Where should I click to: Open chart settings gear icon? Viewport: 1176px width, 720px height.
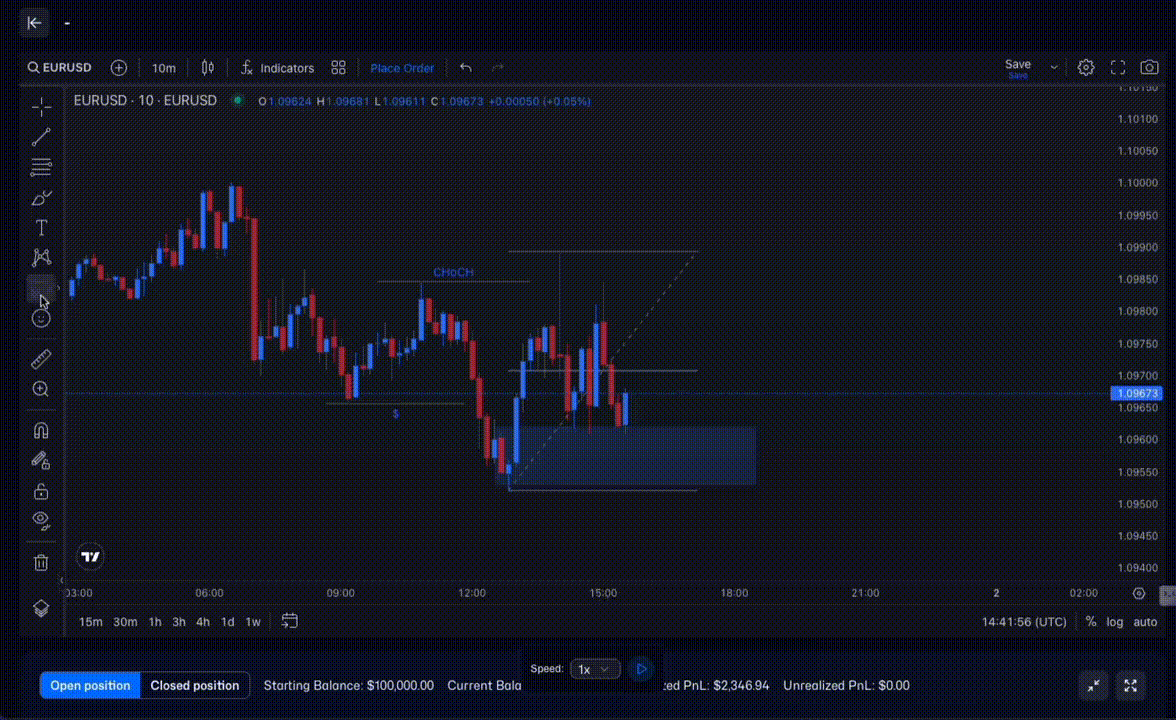point(1086,68)
